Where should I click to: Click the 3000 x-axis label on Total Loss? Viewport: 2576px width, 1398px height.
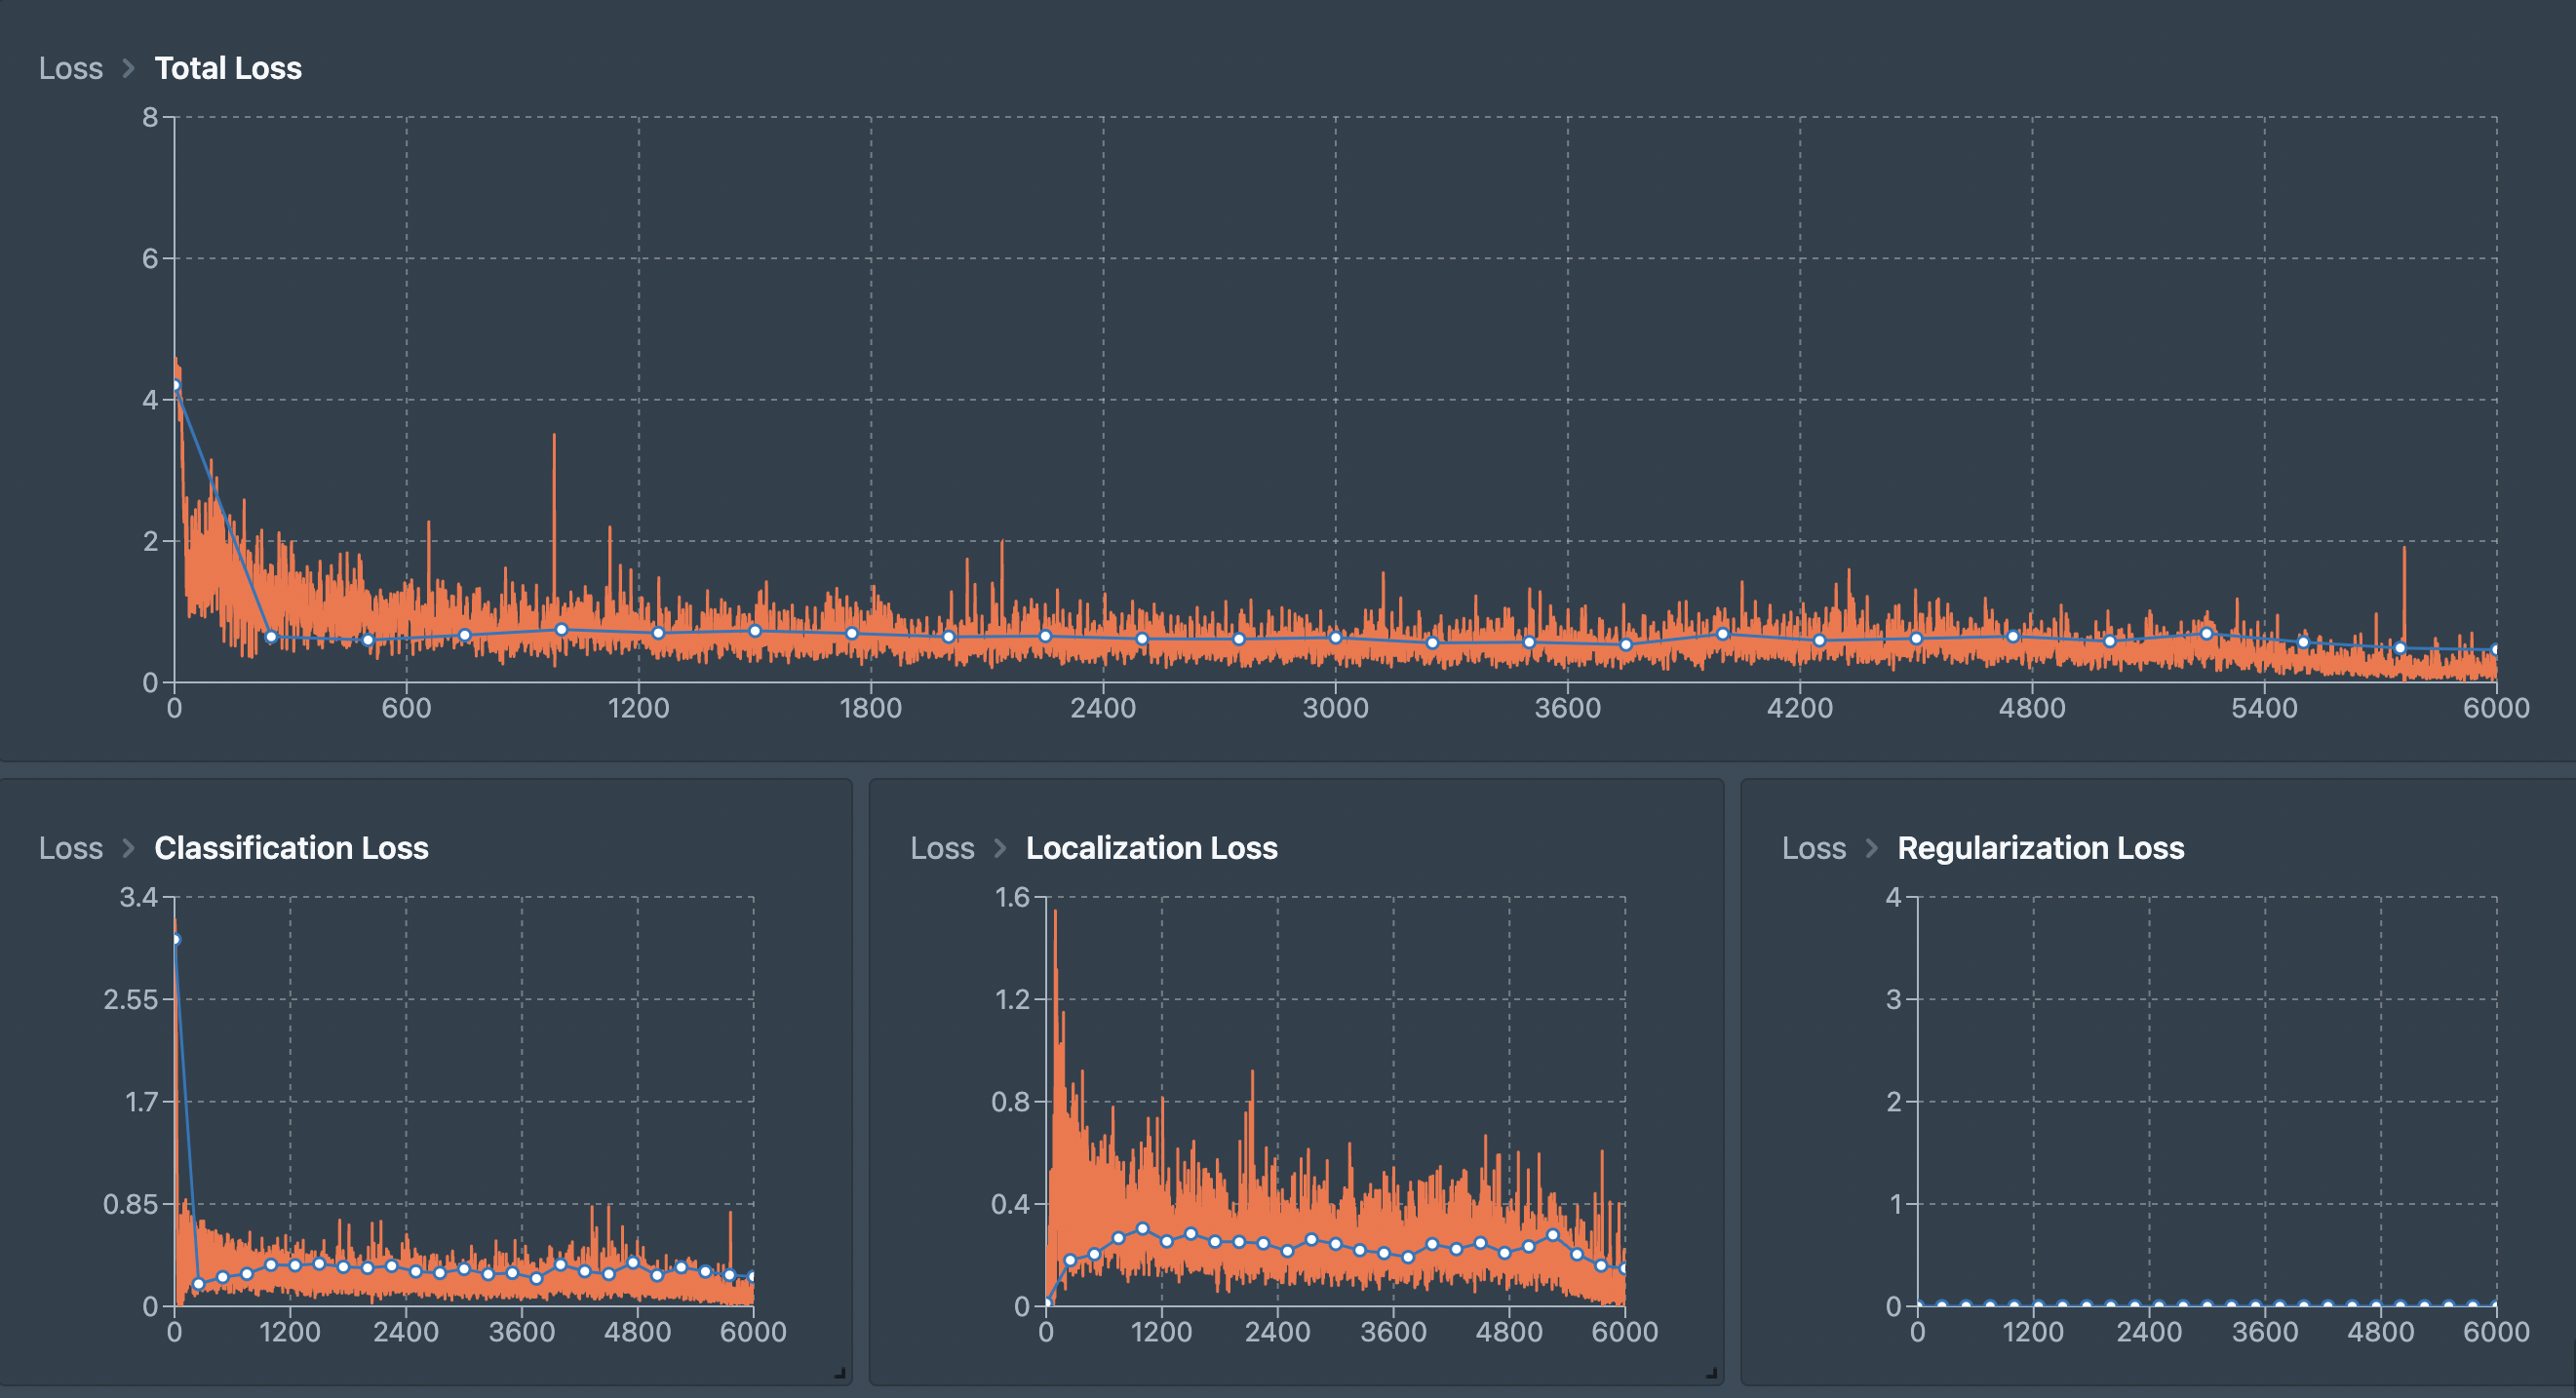point(1335,708)
